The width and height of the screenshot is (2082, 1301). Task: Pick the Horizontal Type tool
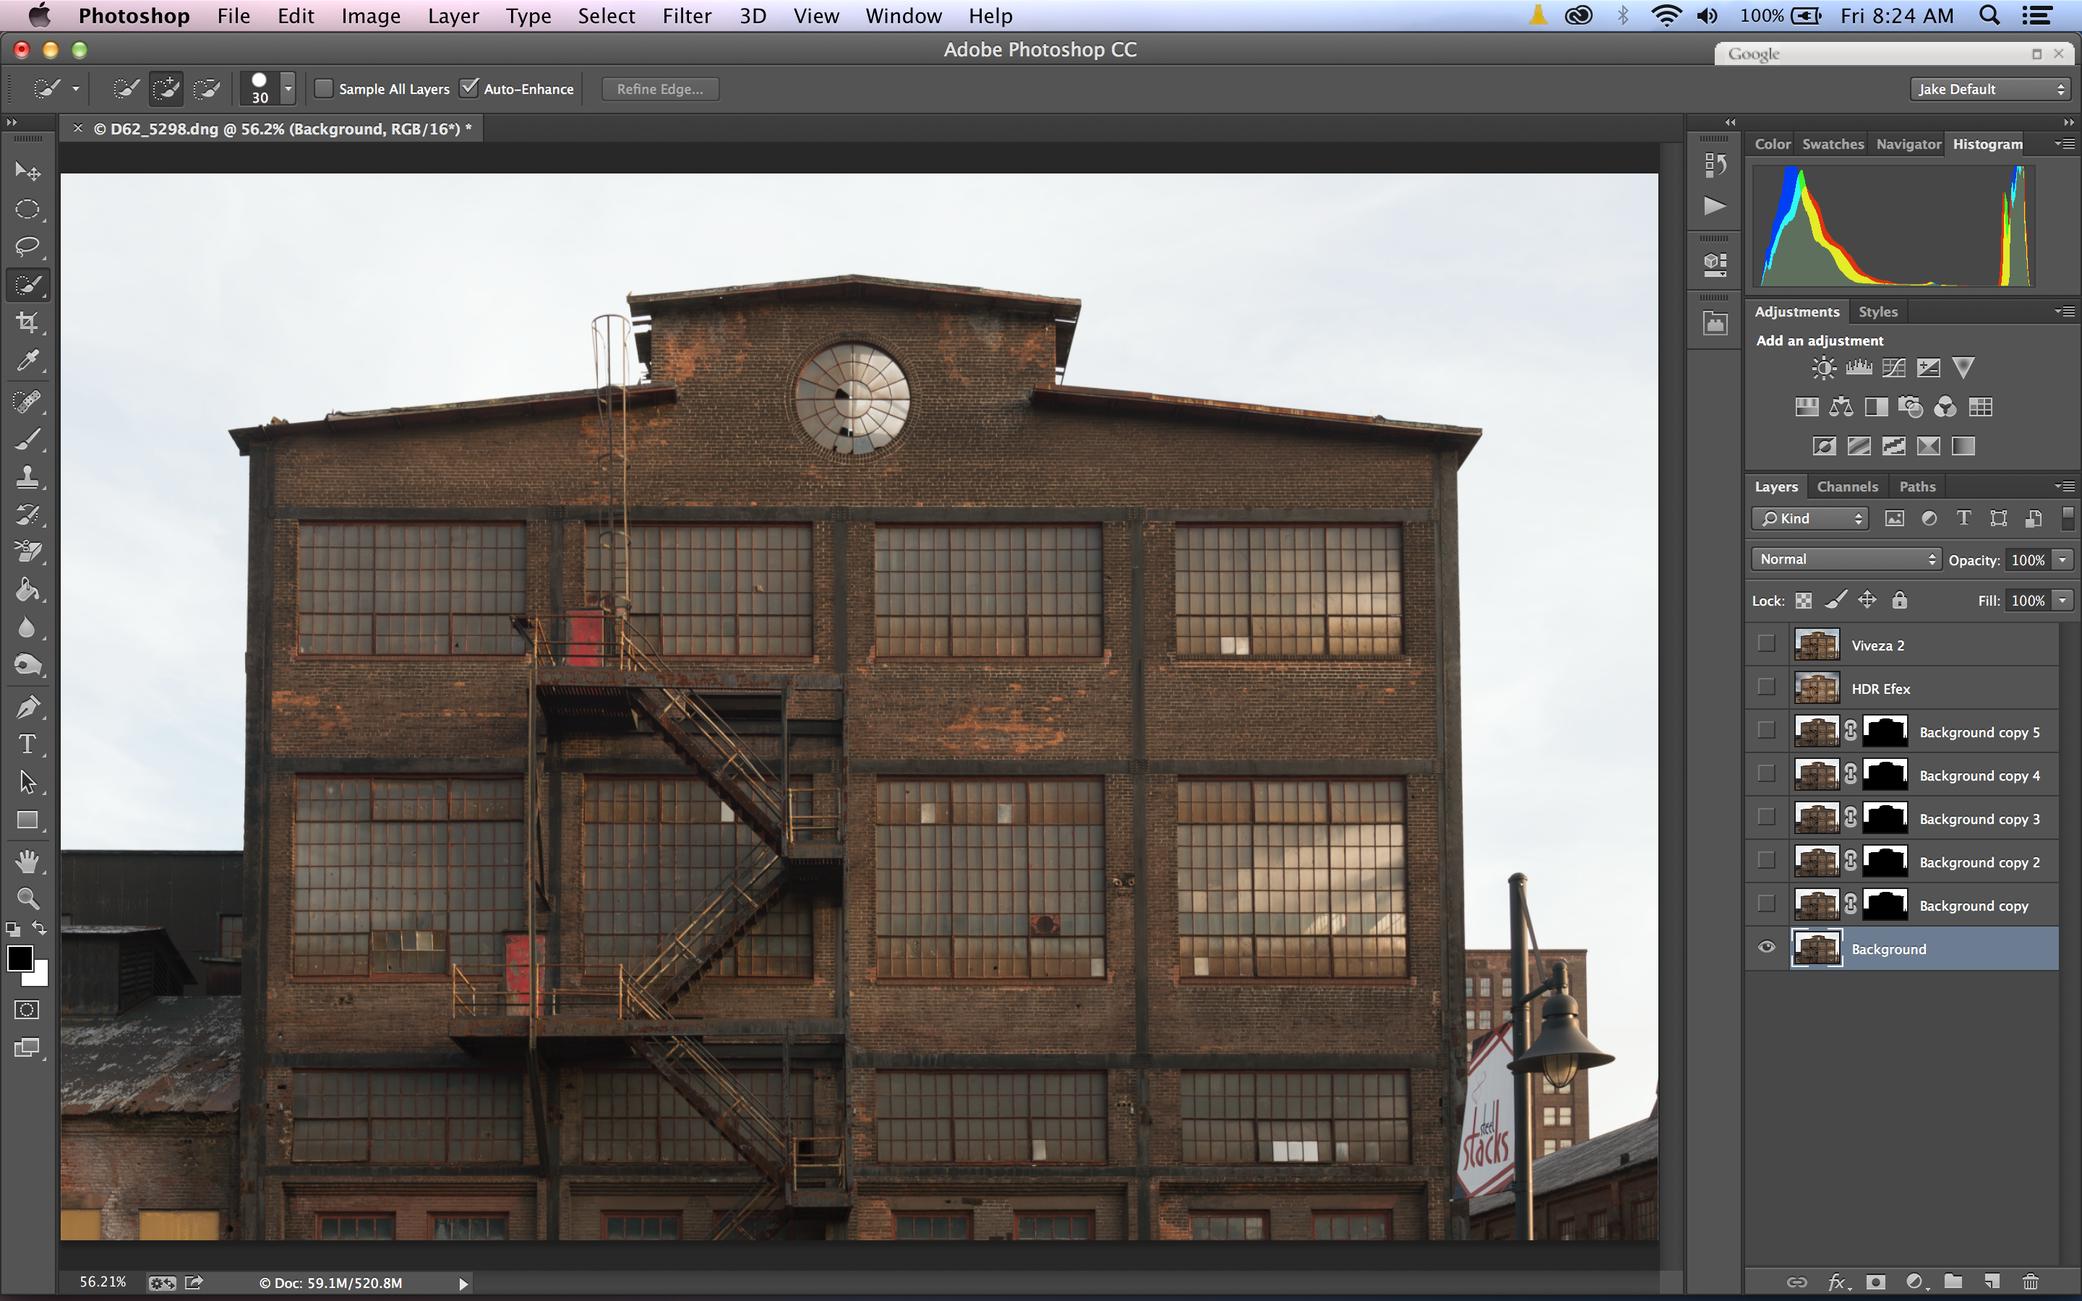[x=27, y=744]
